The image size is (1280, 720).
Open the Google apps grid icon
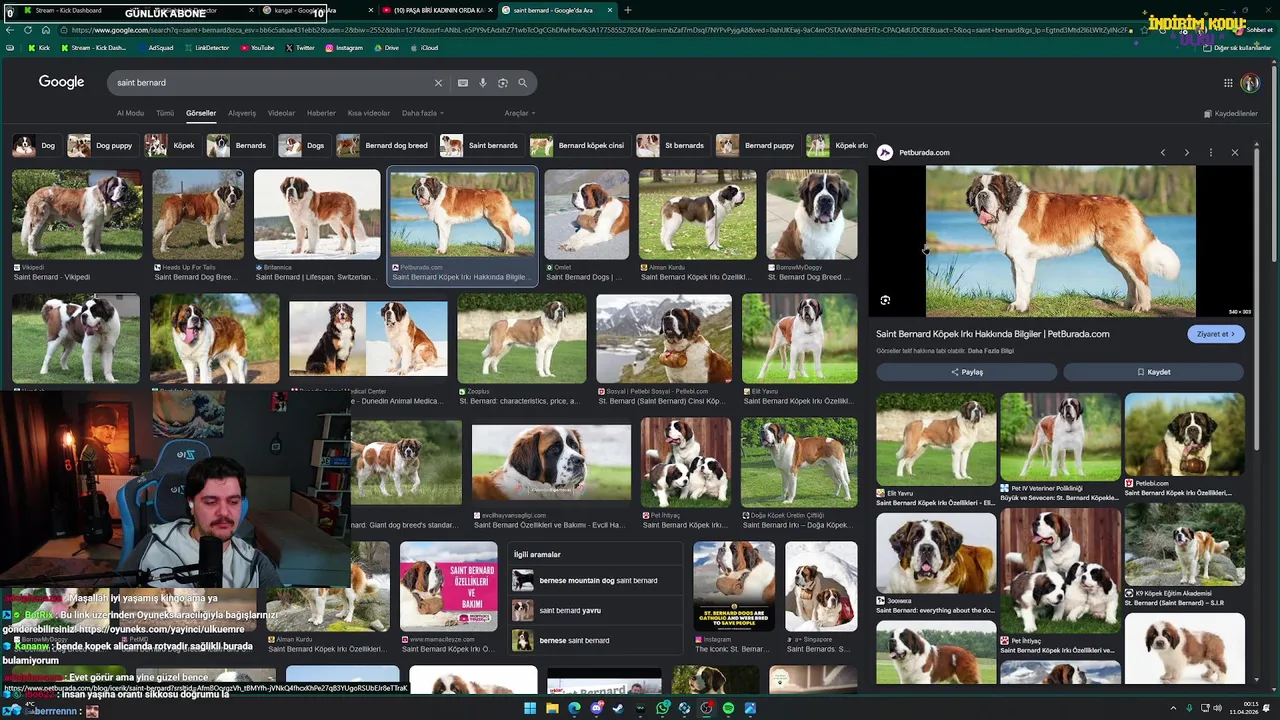pos(1228,83)
